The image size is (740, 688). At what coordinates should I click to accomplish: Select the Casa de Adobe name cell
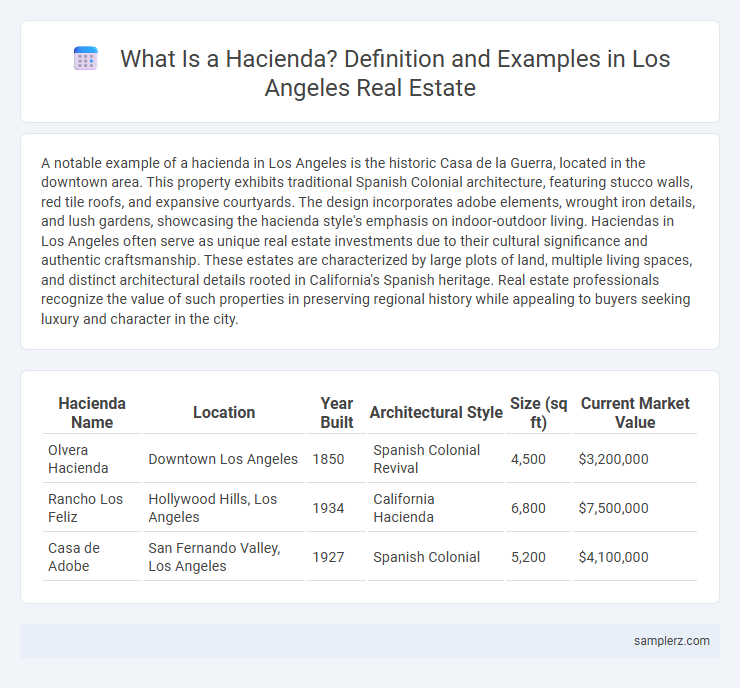point(92,557)
